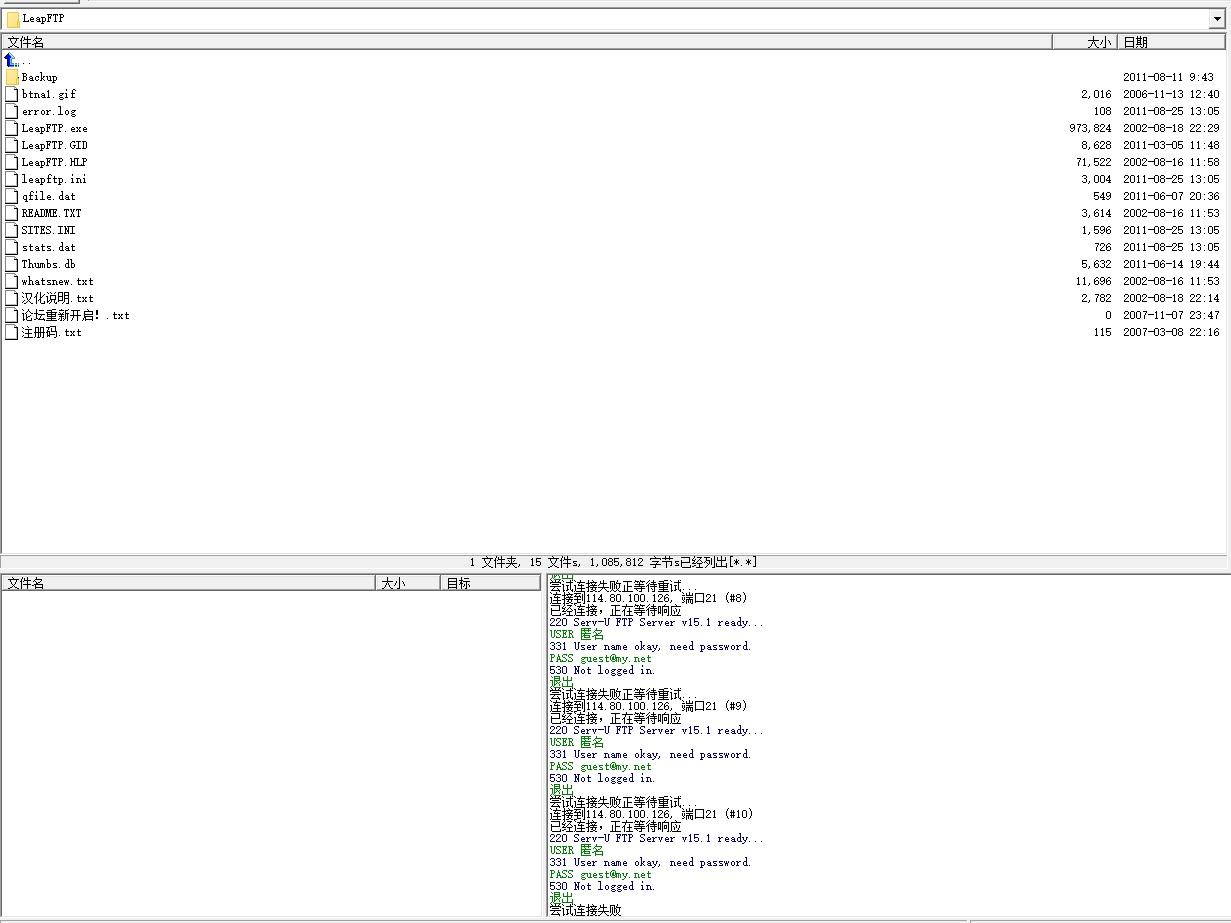Select the README.TXT file icon
1231x923 pixels.
click(x=12, y=213)
